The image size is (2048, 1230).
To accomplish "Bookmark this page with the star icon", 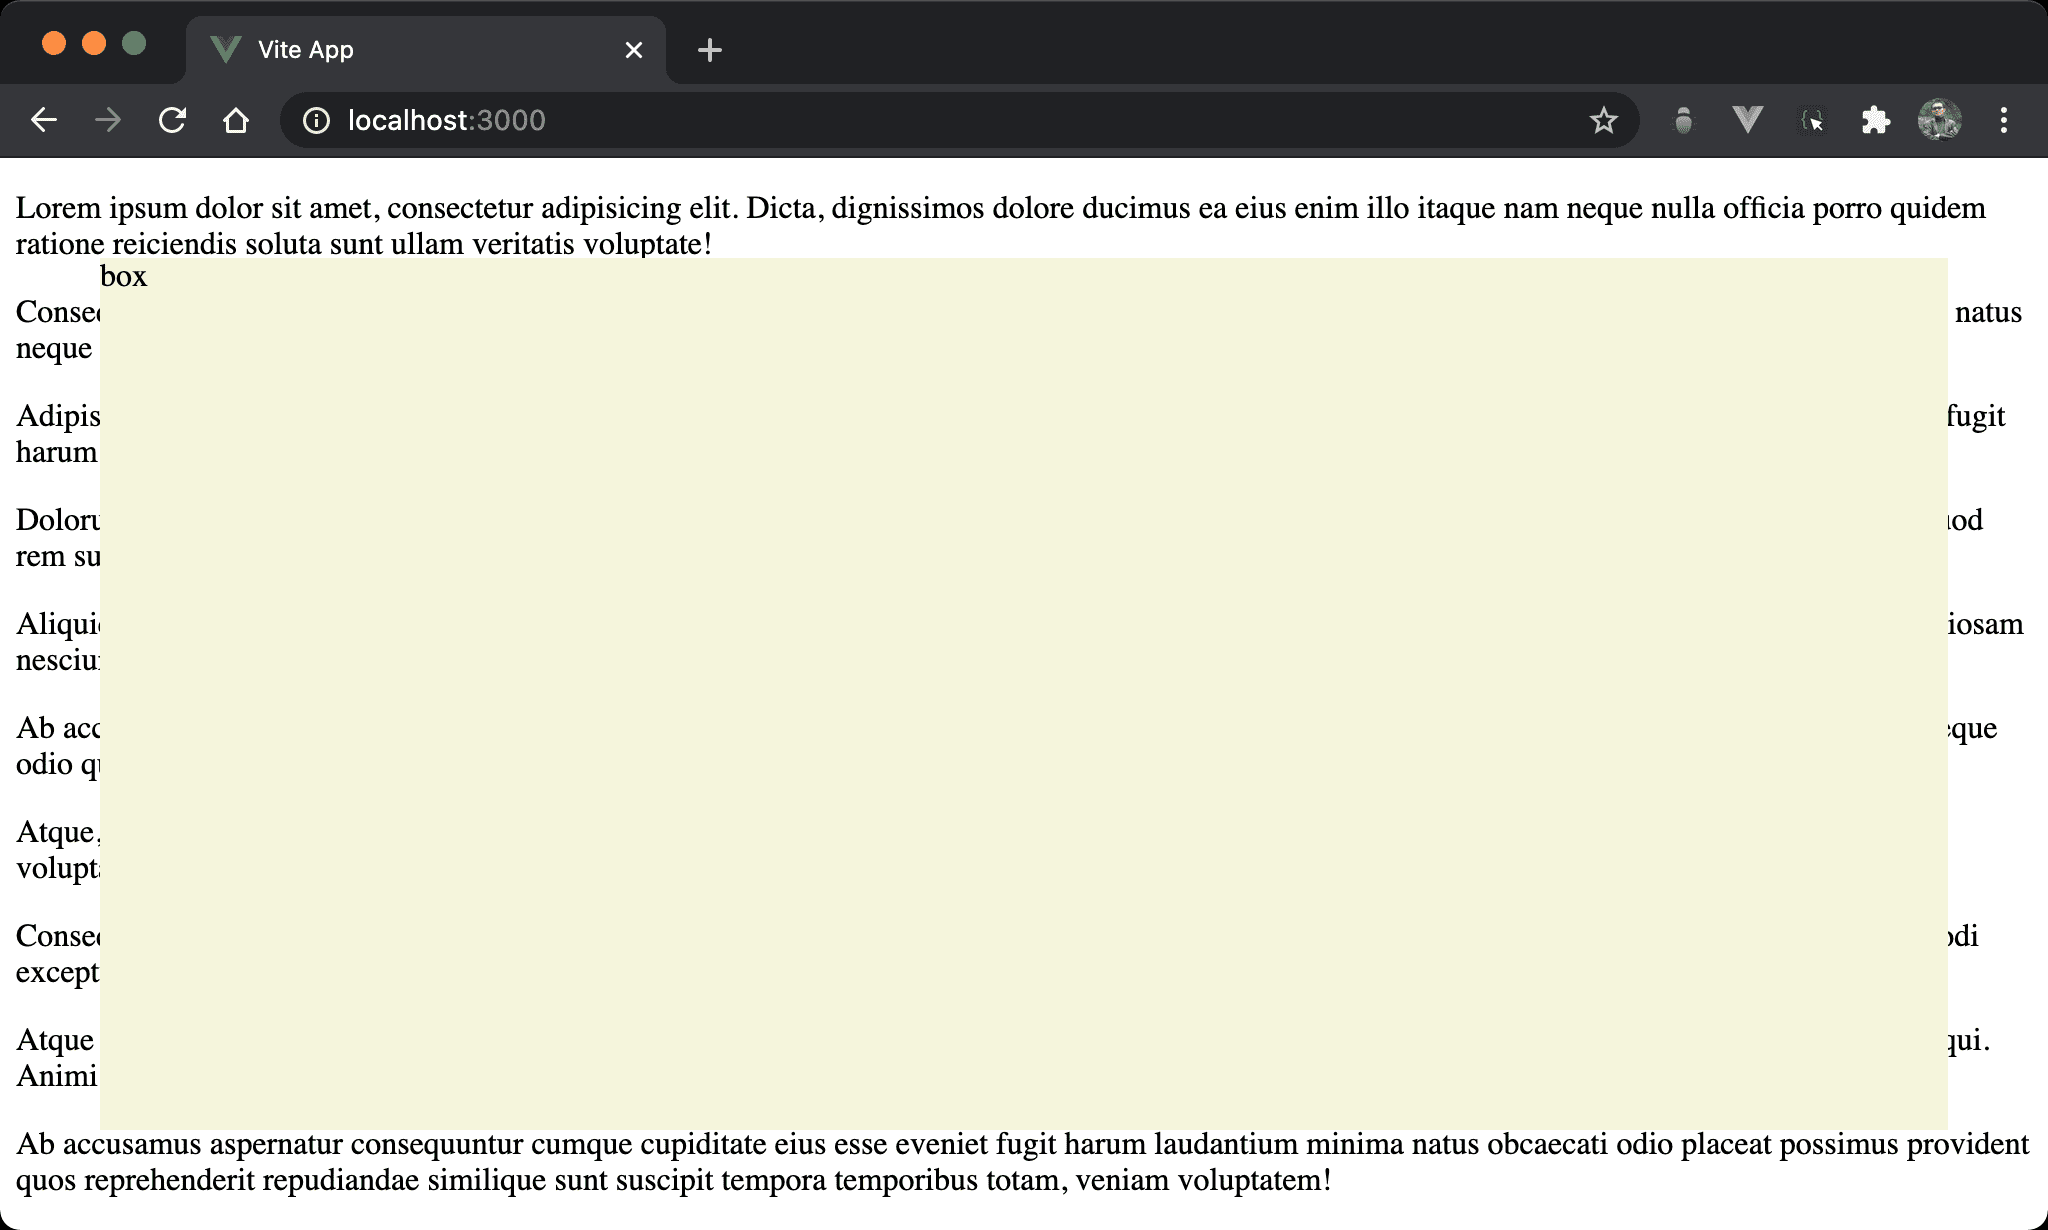I will [x=1603, y=121].
